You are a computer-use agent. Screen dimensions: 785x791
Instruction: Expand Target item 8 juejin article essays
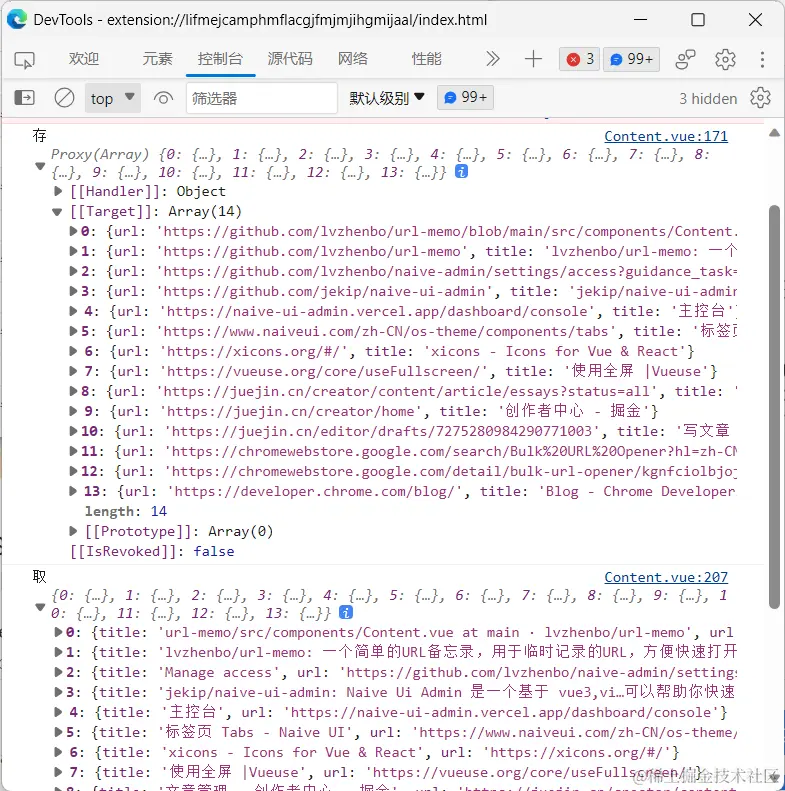(74, 391)
